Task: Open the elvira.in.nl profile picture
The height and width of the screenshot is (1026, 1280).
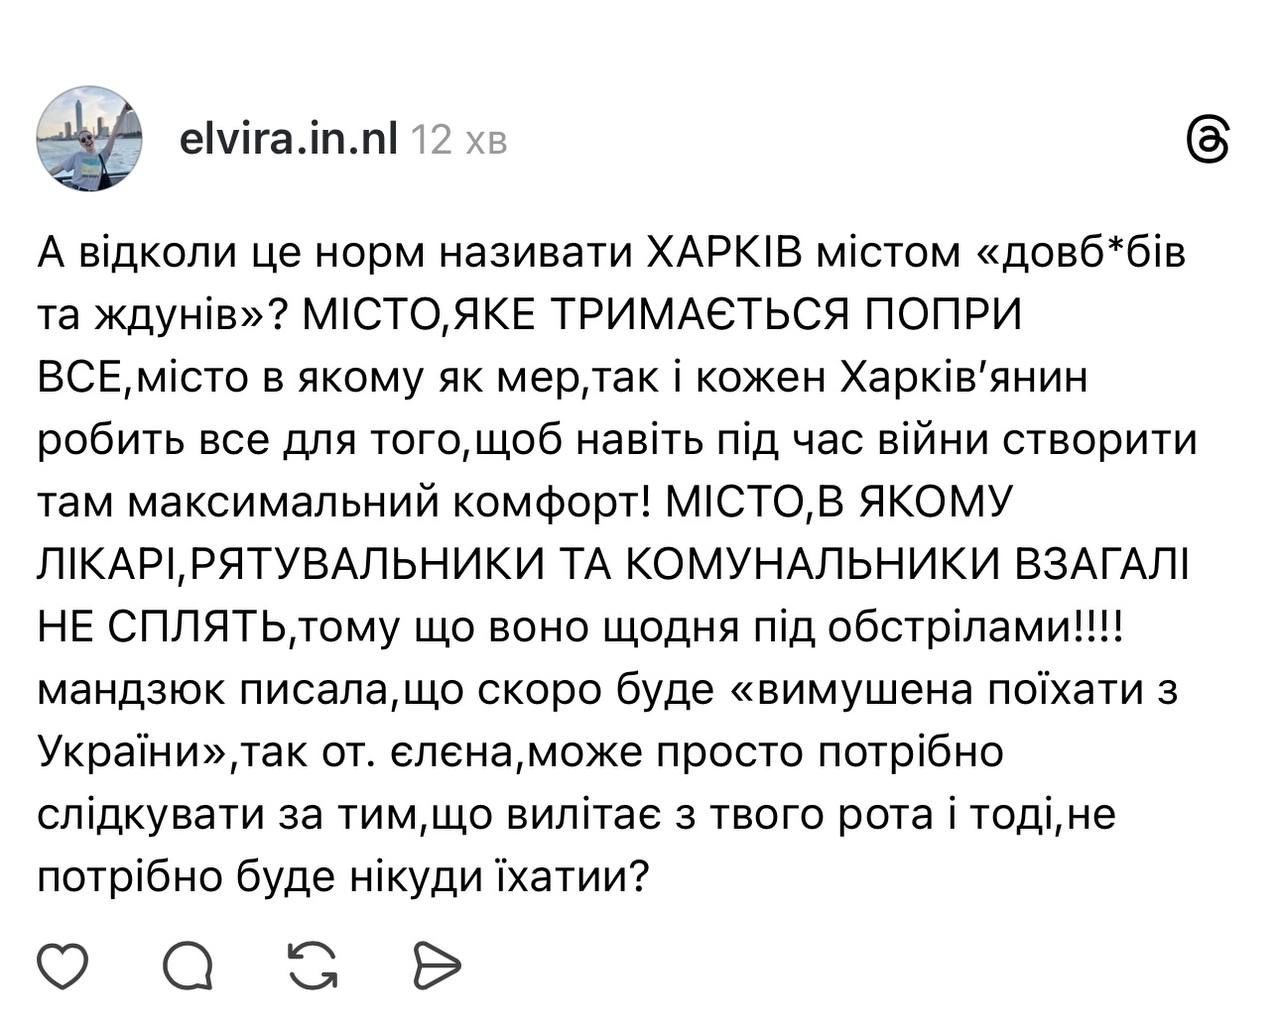Action: tap(90, 139)
